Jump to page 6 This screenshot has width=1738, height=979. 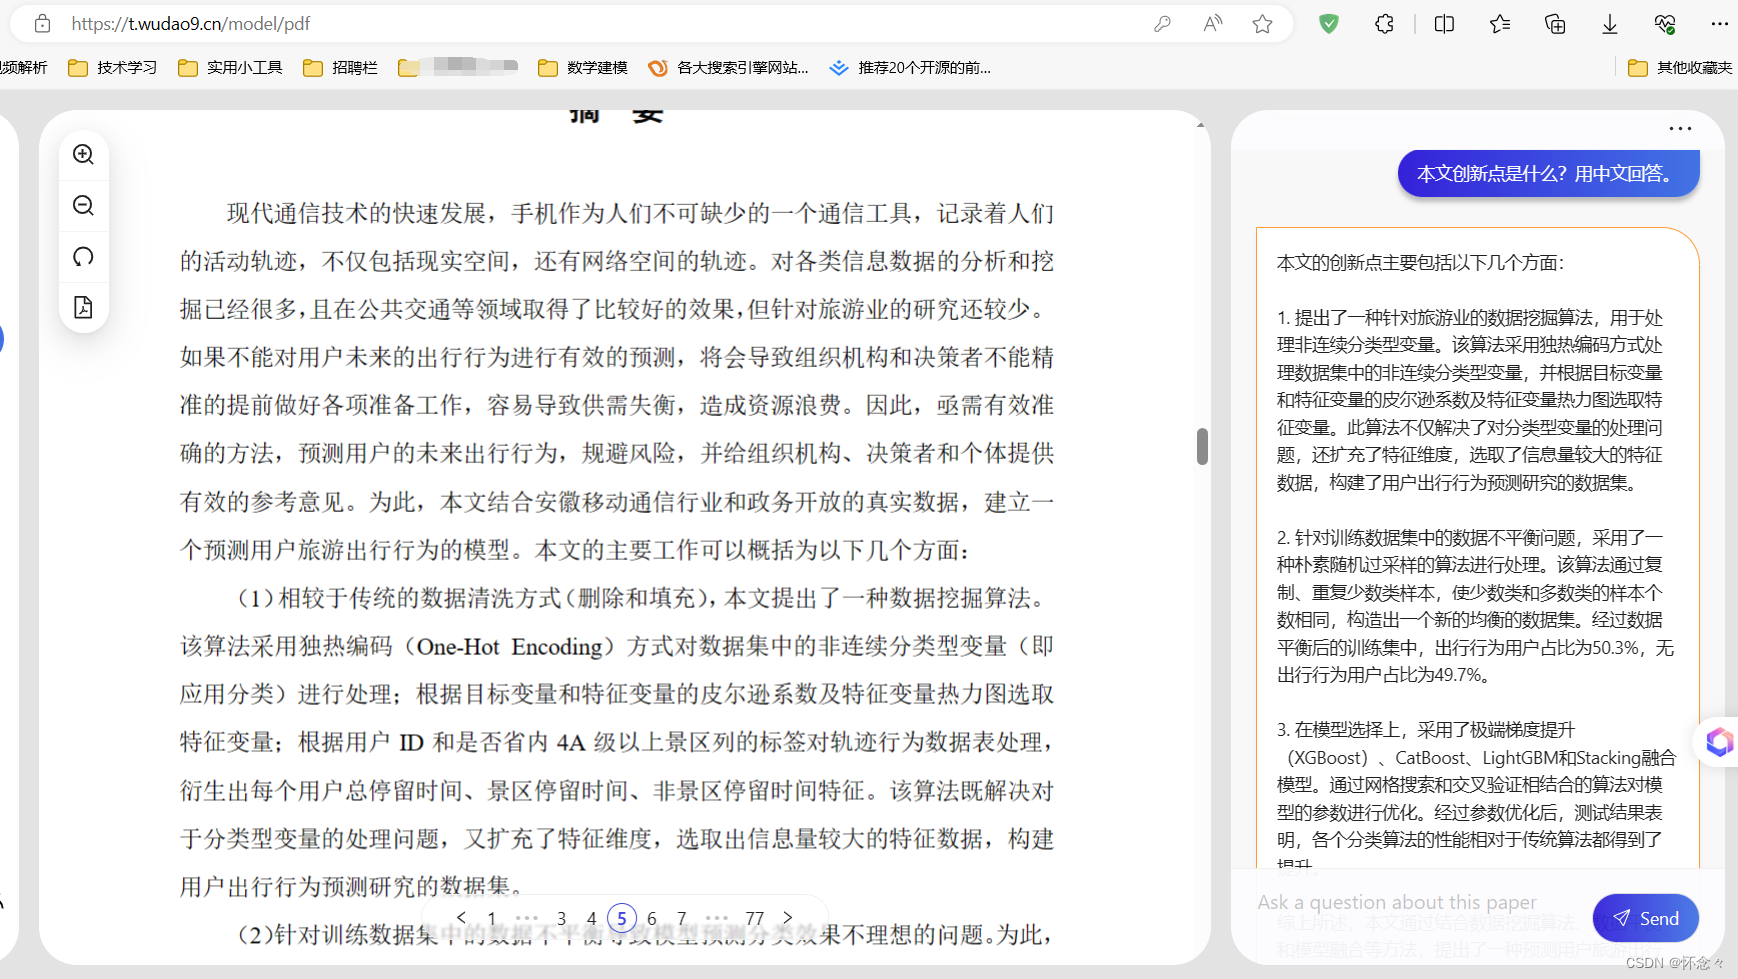652,918
